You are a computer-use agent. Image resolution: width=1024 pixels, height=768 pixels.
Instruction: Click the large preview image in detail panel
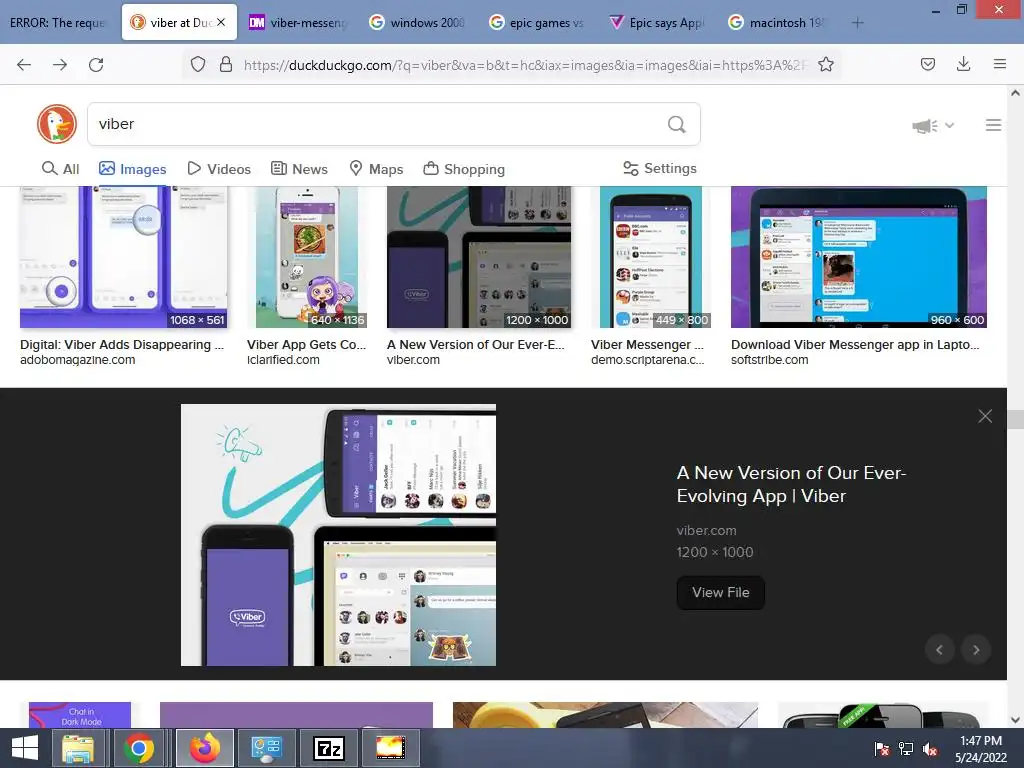pos(338,535)
